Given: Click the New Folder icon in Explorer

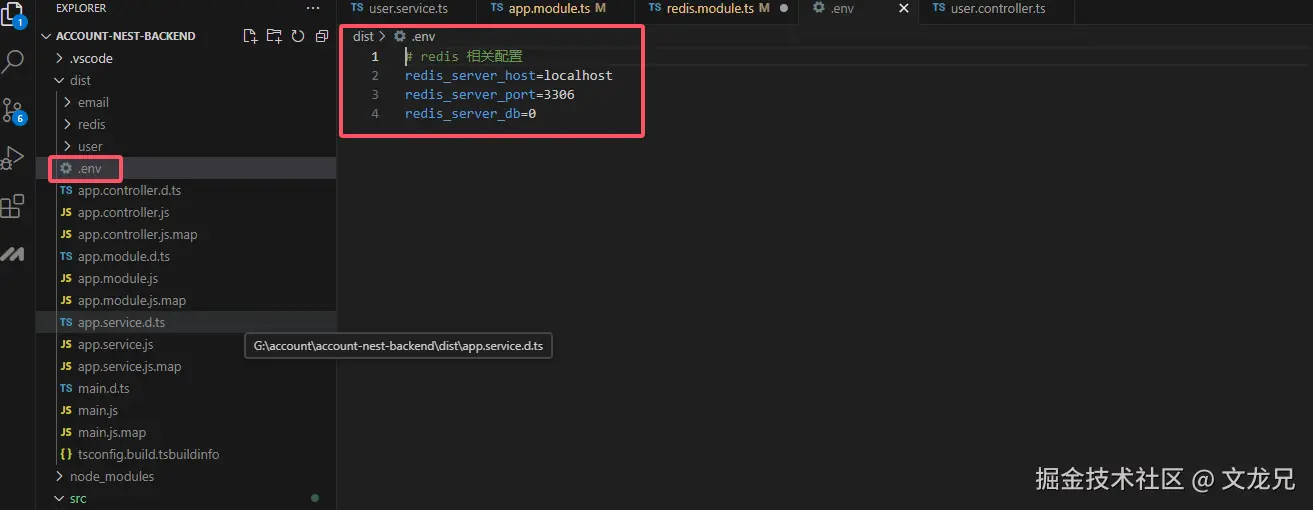Looking at the screenshot, I should coord(274,36).
